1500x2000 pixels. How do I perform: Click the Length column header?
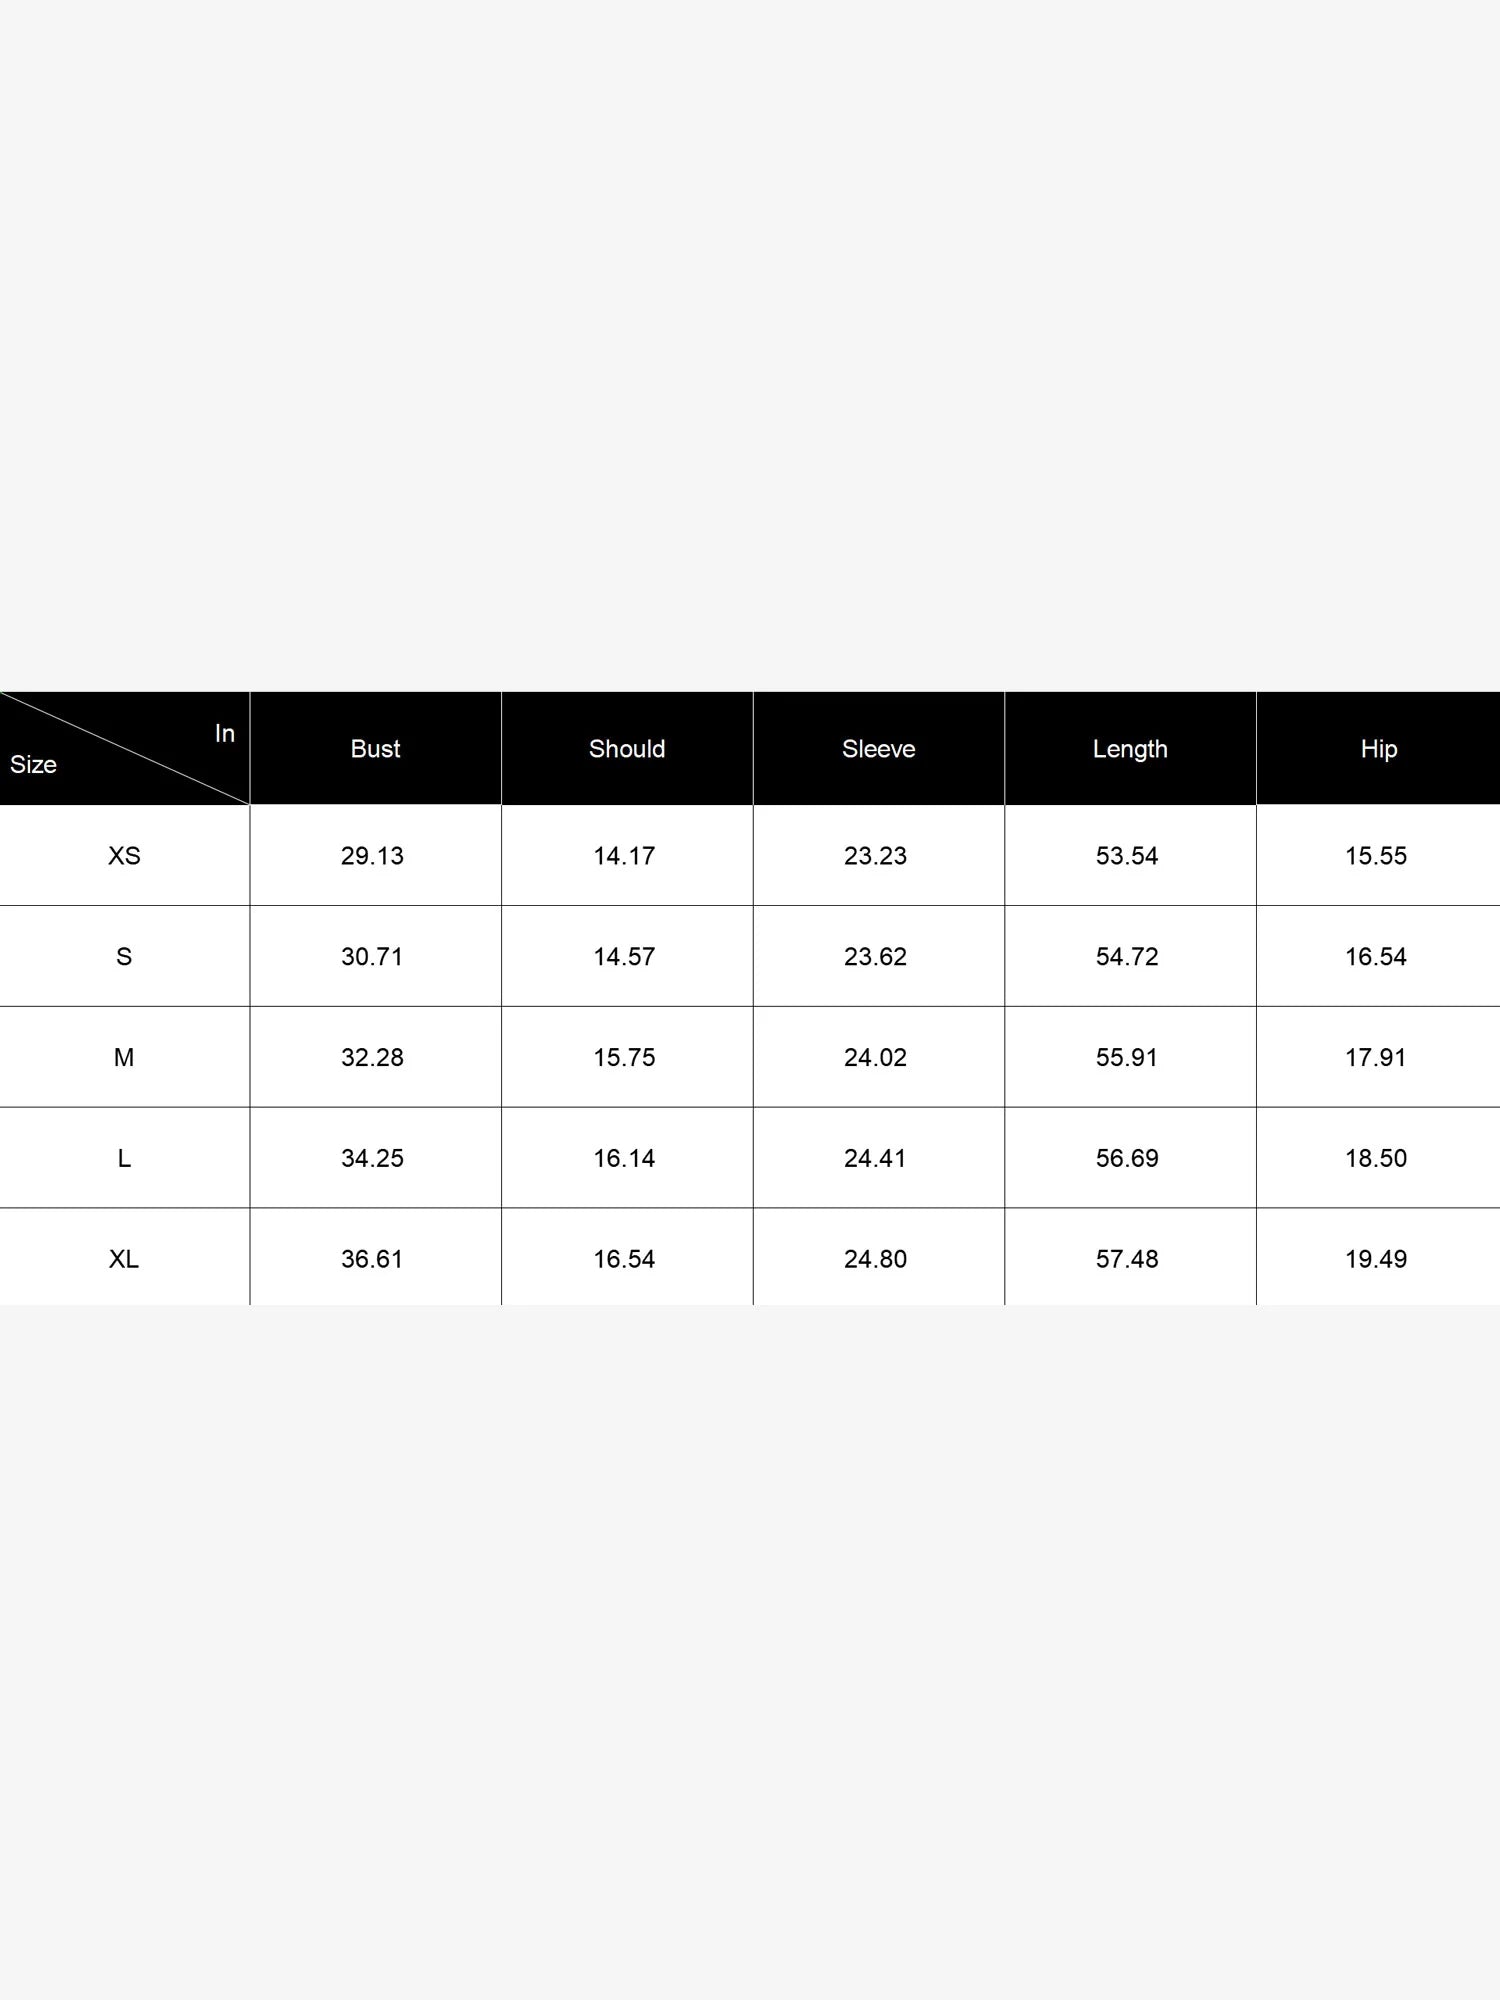tap(1130, 748)
